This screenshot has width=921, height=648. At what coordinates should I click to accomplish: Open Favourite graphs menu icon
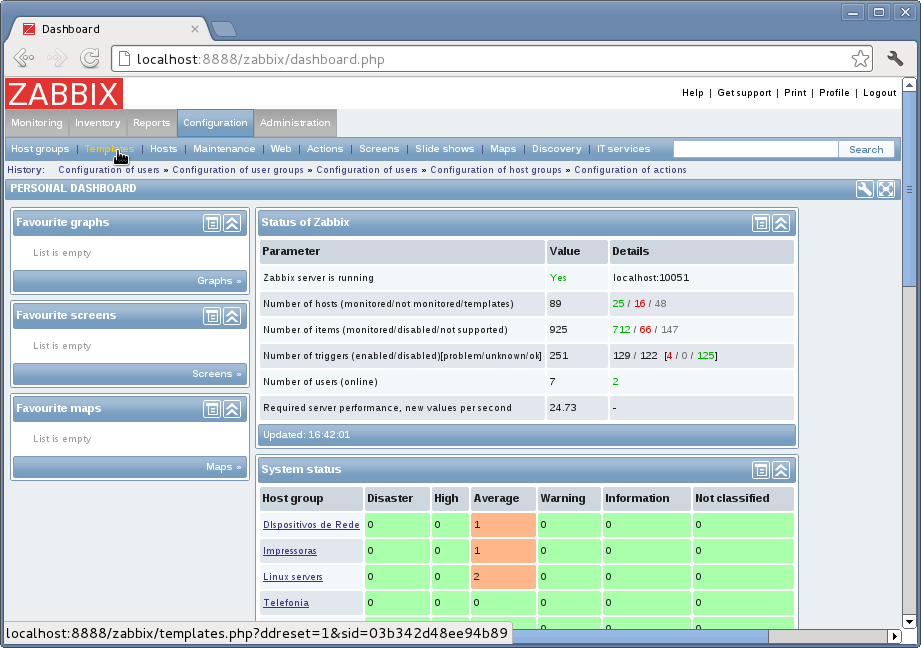pyautogui.click(x=212, y=223)
